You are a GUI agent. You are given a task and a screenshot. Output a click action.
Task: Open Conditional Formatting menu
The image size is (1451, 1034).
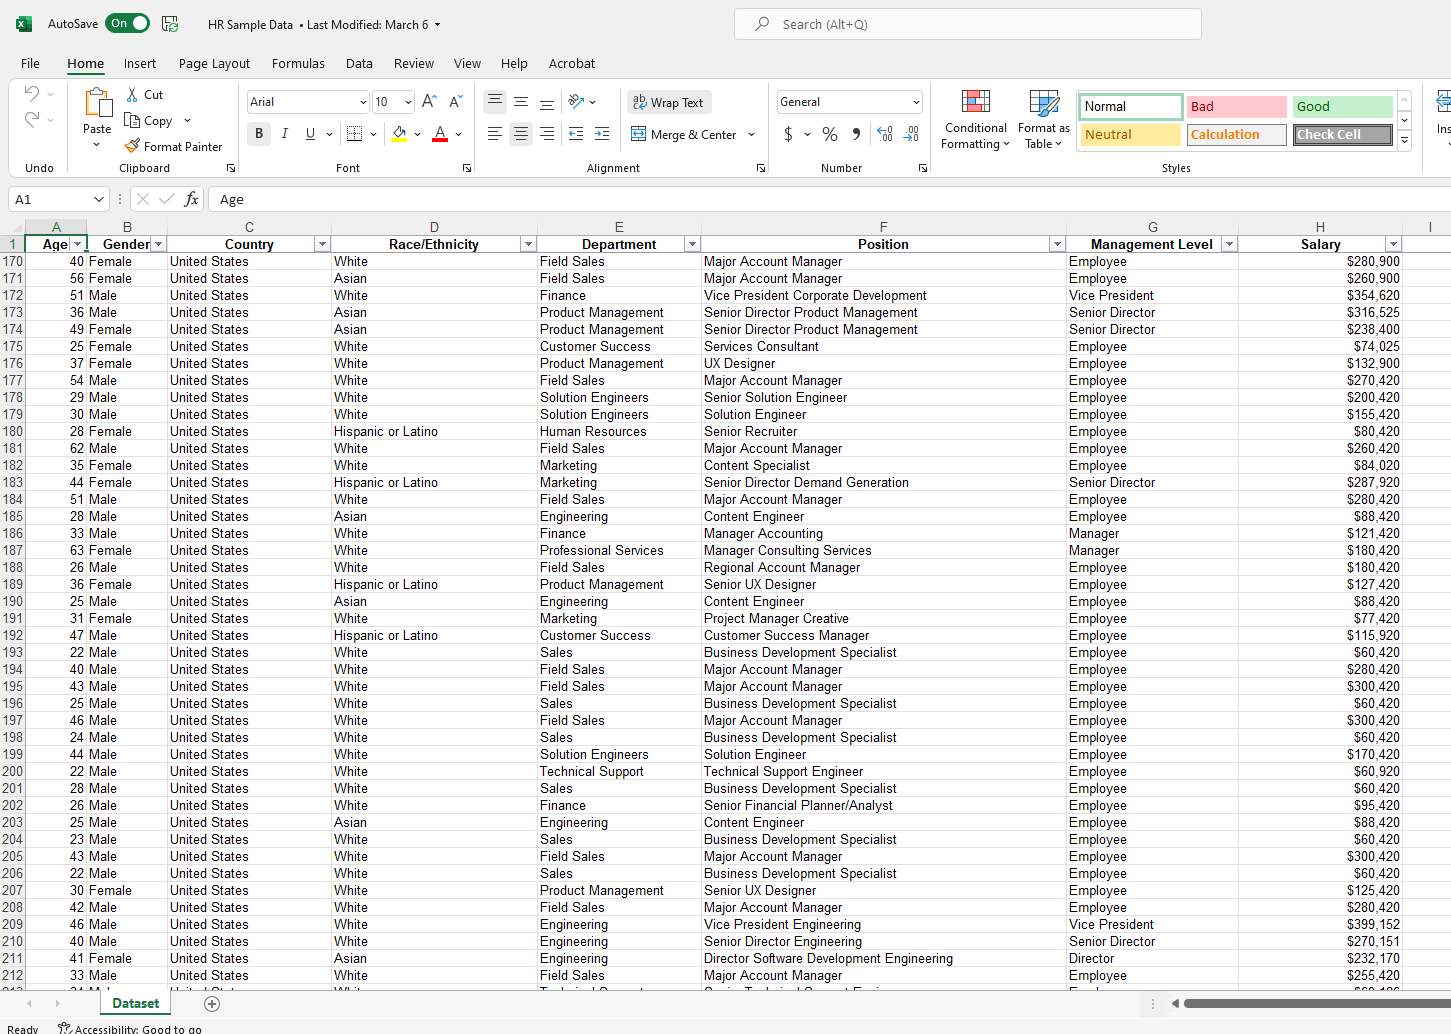coord(976,119)
